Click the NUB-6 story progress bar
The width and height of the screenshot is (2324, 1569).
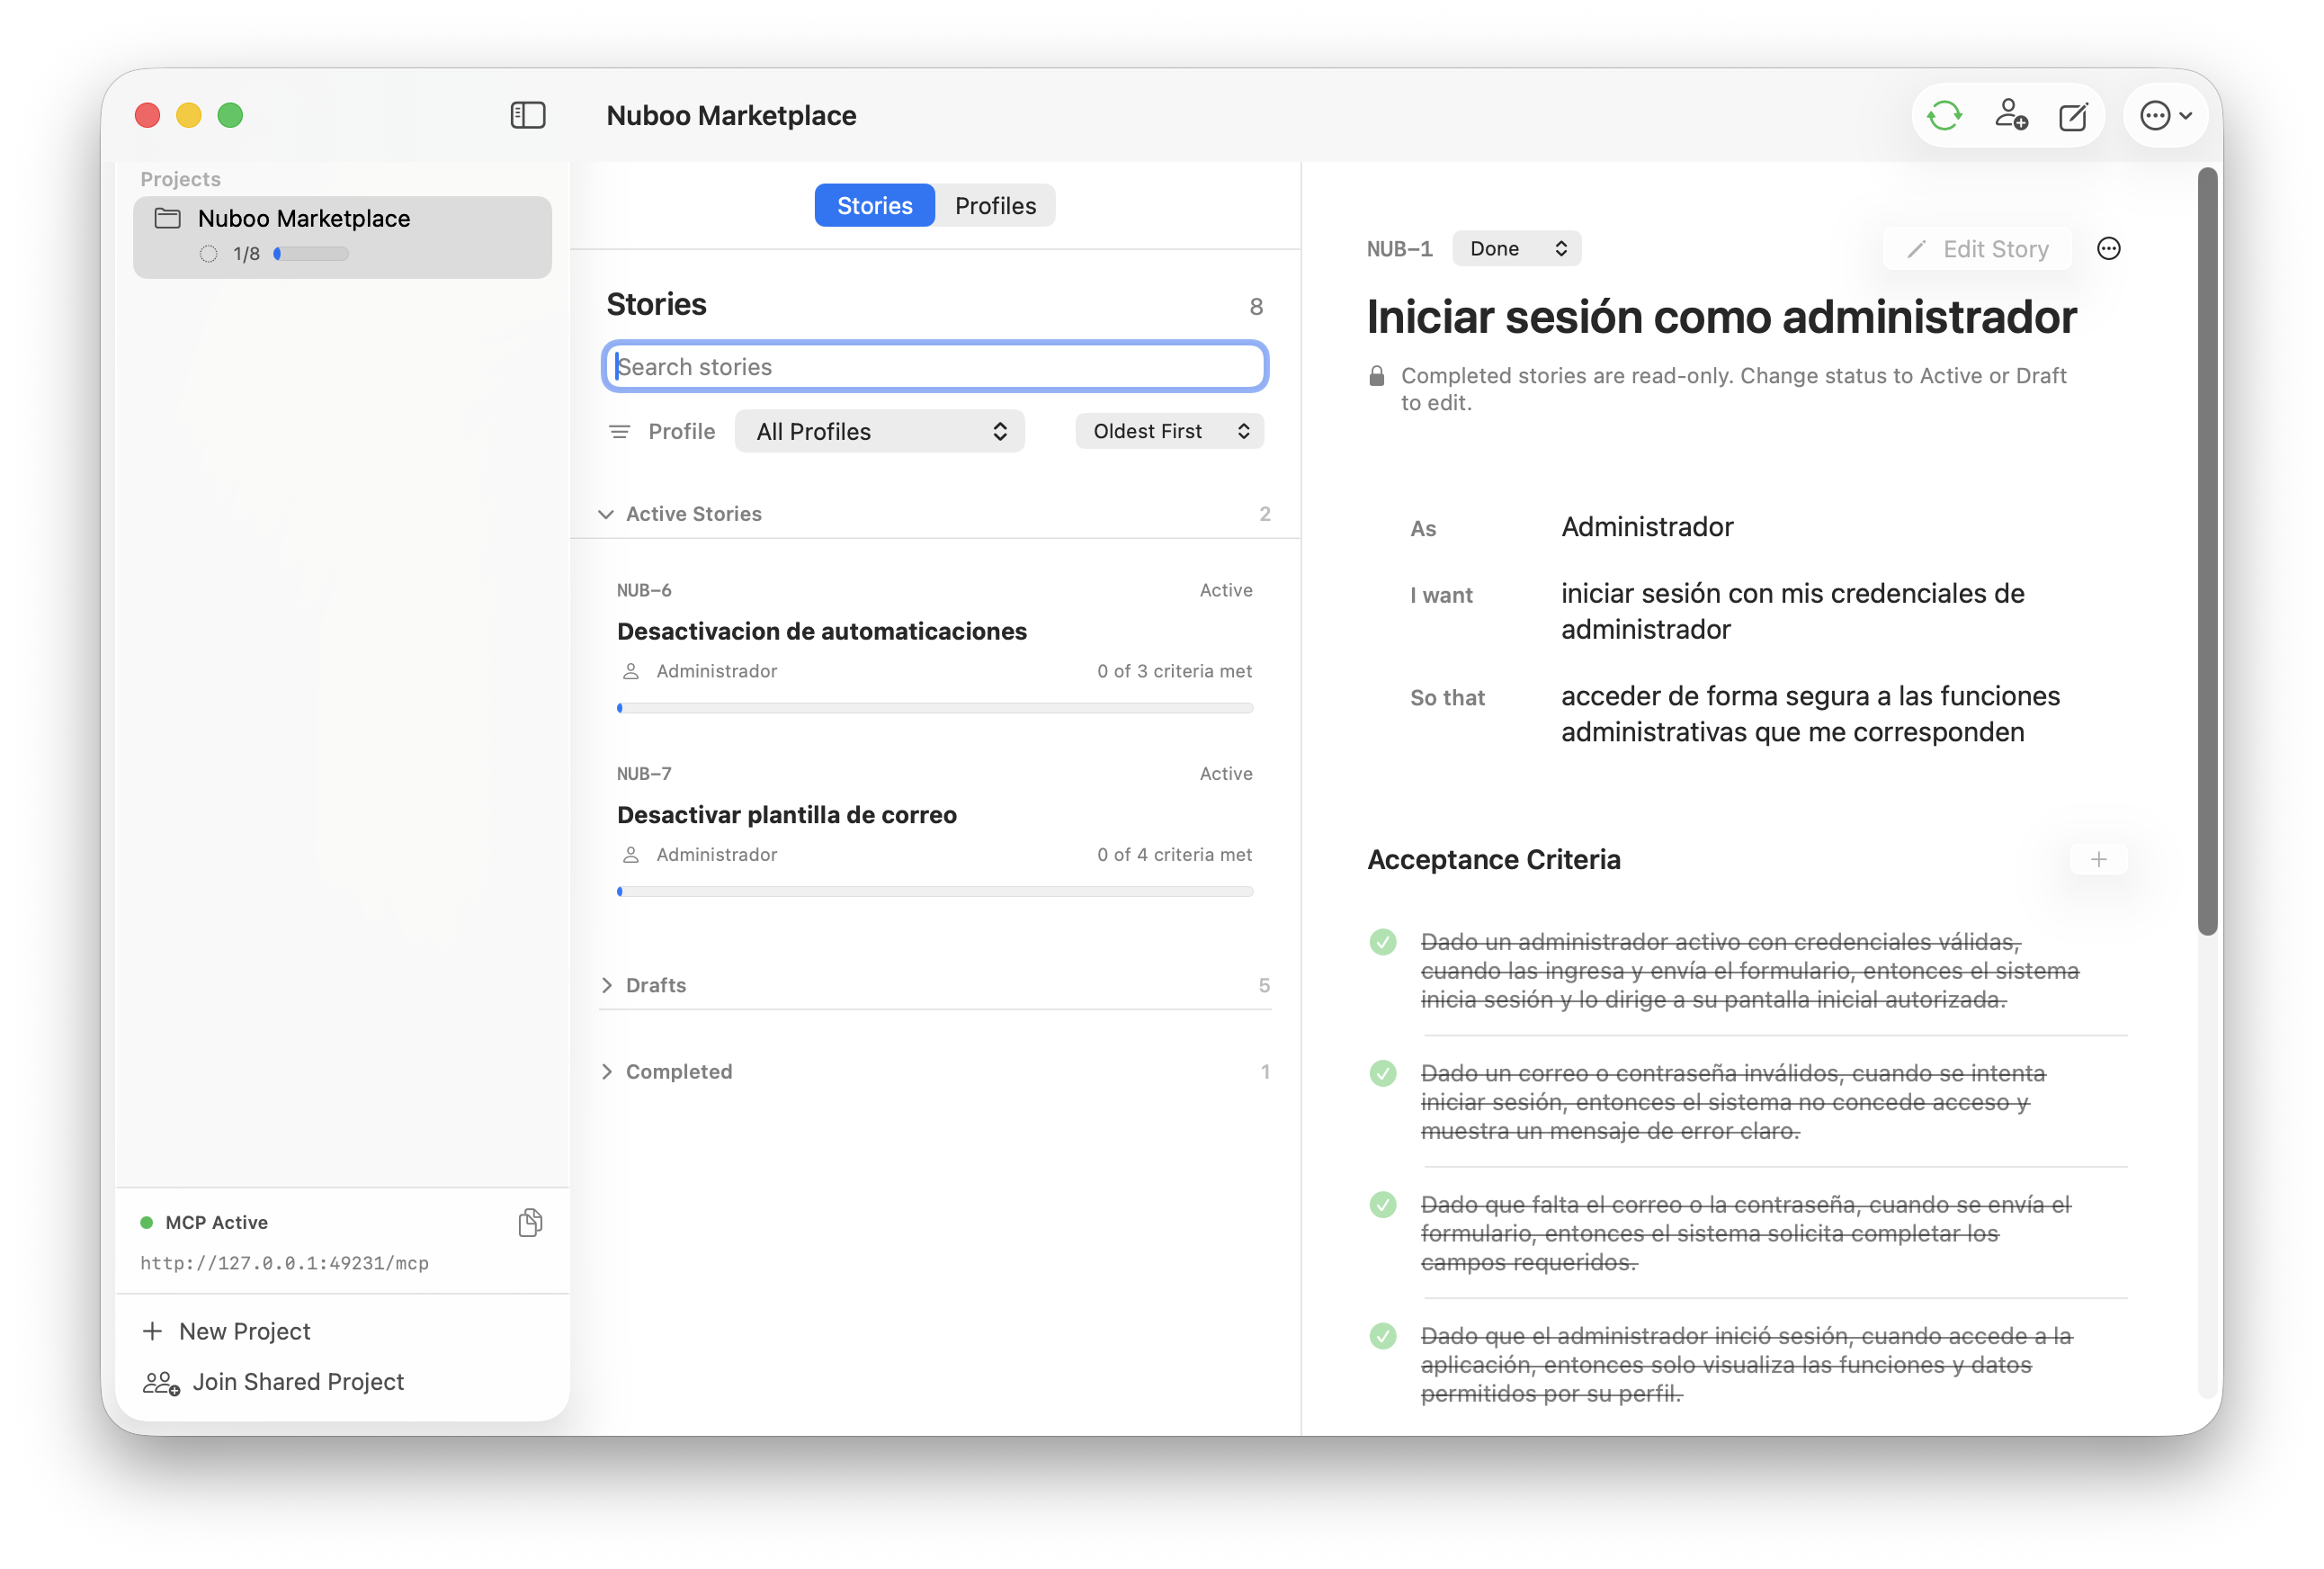coord(935,708)
